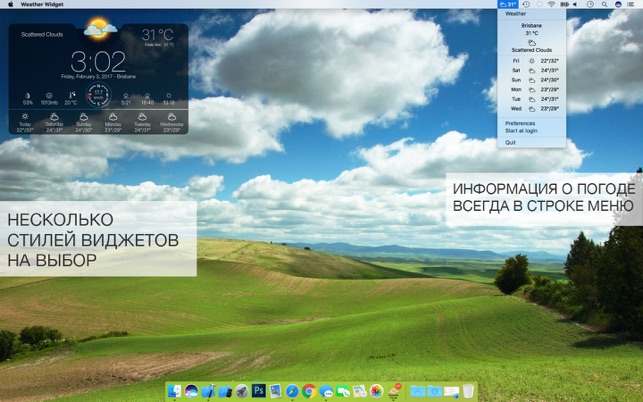643x402 pixels.
Task: Open the Wi-Fi status icon
Action: tap(551, 4)
